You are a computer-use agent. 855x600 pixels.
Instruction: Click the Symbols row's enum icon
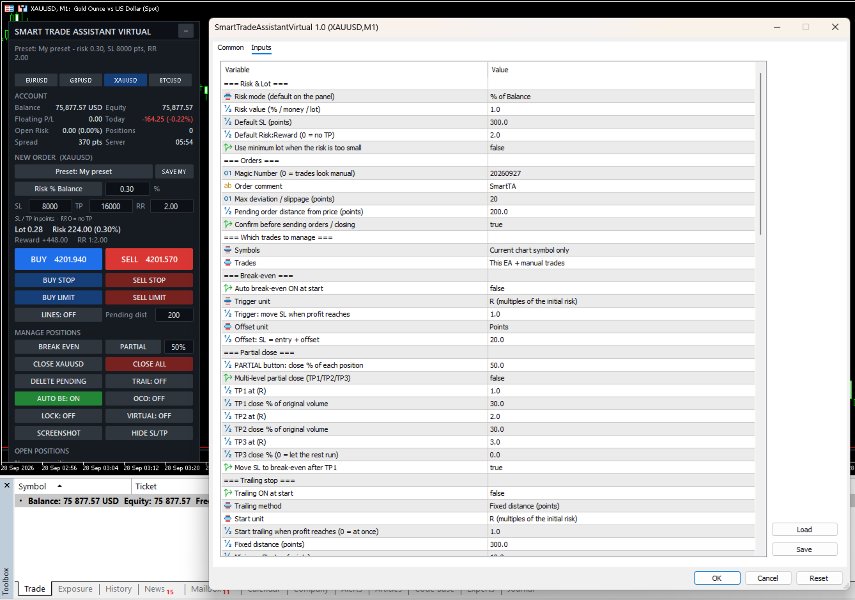point(228,250)
